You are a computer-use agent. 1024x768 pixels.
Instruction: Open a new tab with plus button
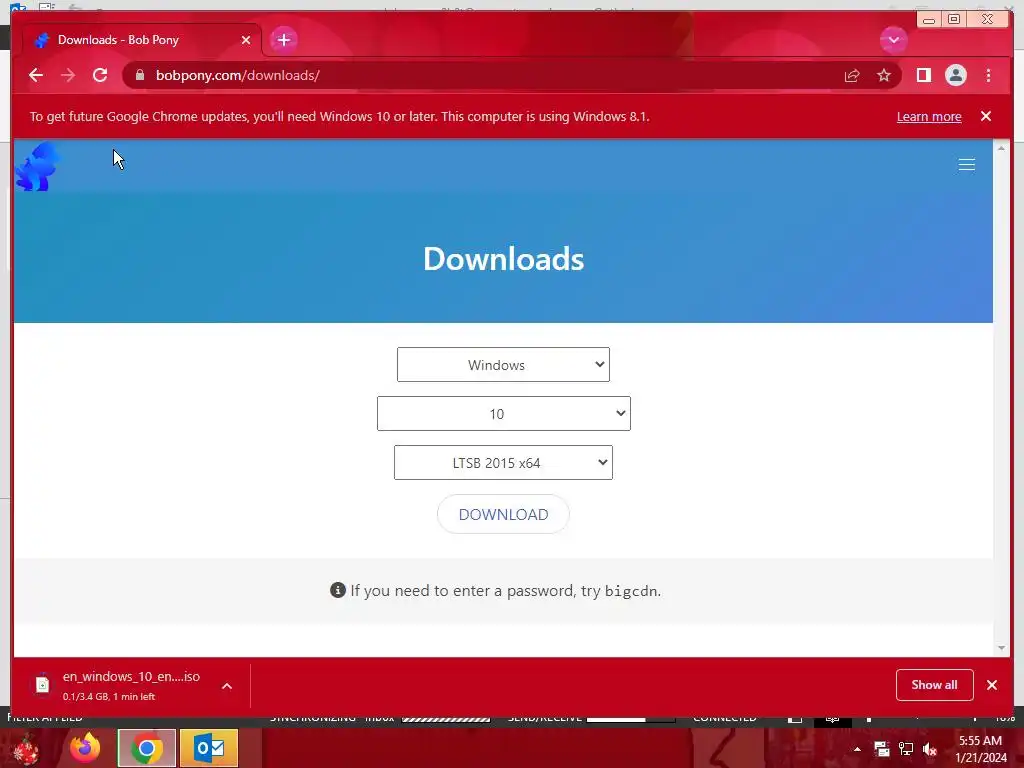point(283,40)
